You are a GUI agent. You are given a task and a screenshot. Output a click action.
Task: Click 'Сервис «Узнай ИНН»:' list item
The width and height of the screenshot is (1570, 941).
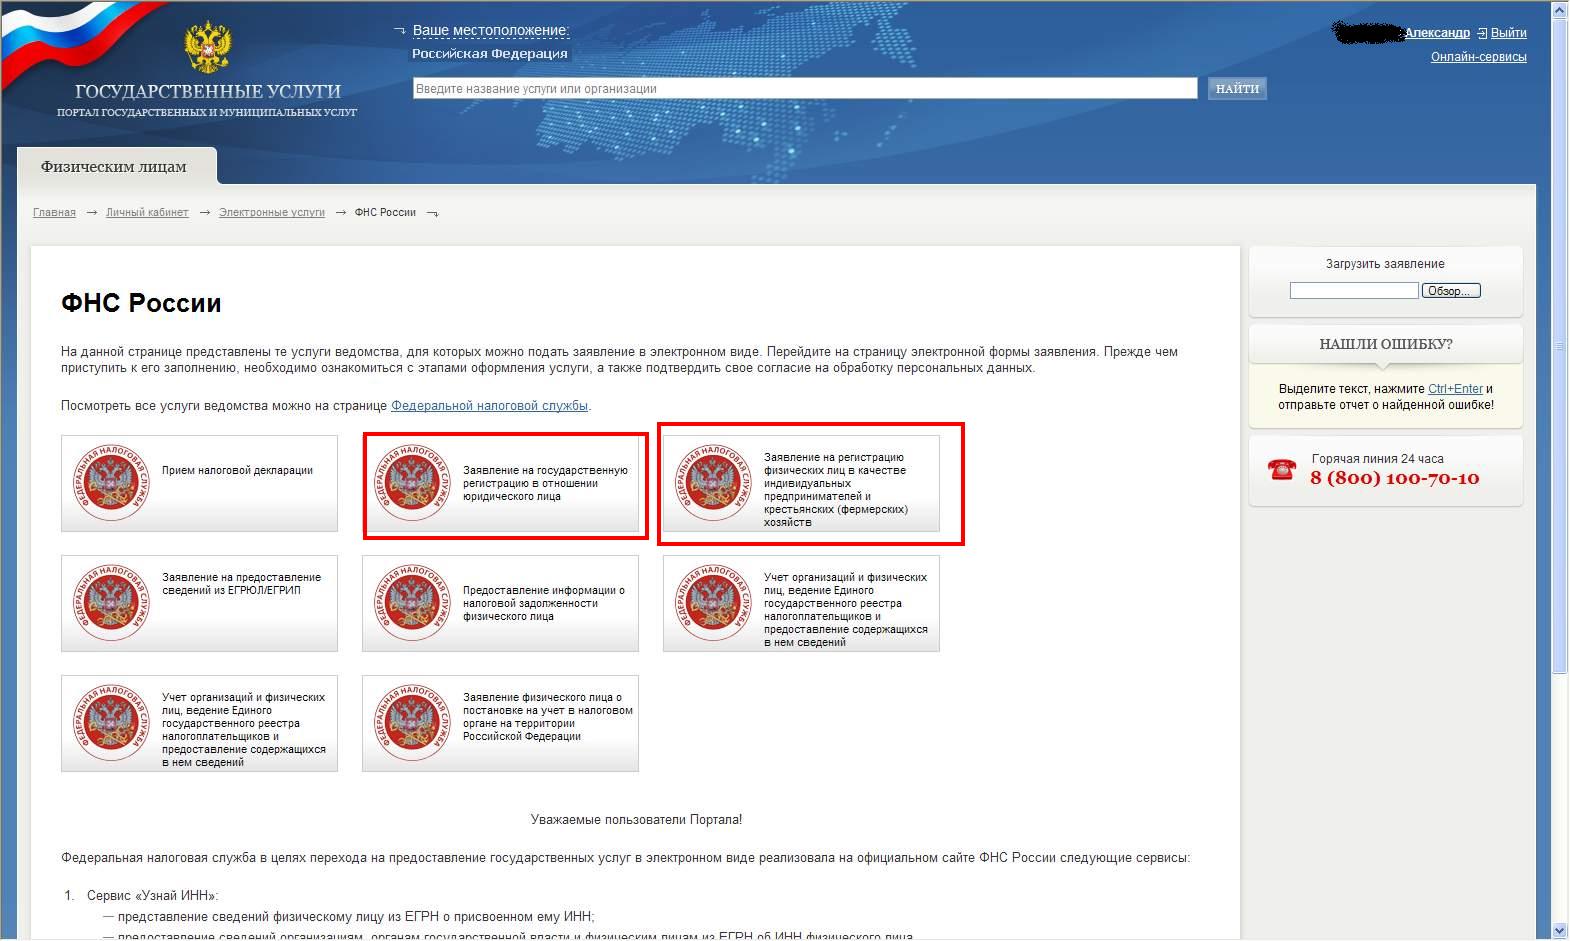pyautogui.click(x=152, y=896)
